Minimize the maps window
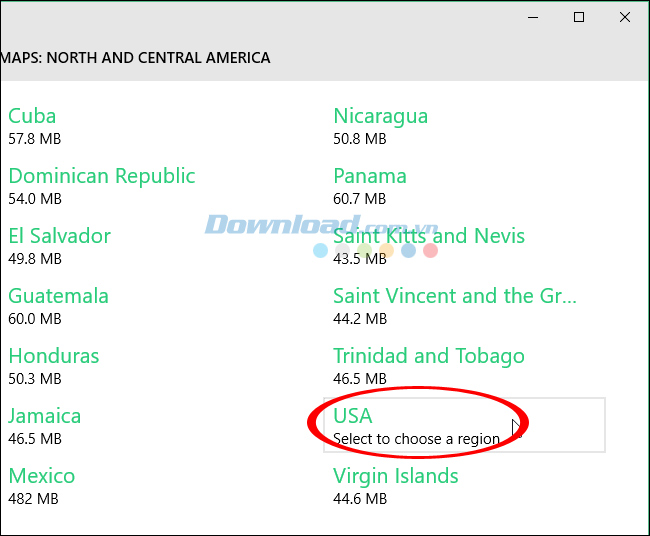650x536 pixels. coord(532,17)
